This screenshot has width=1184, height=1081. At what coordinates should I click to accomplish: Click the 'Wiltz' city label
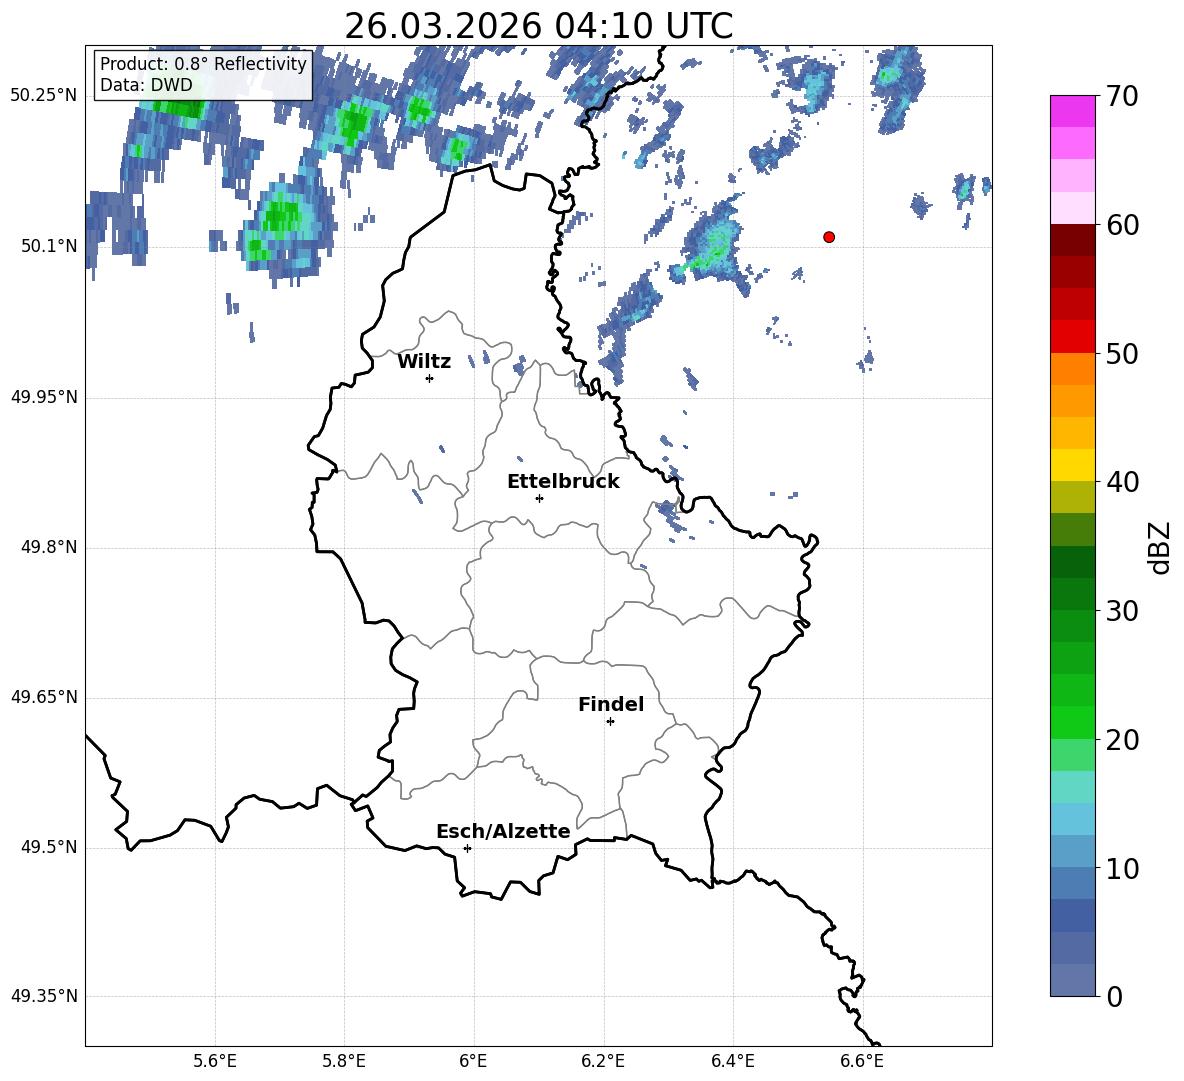[x=424, y=362]
